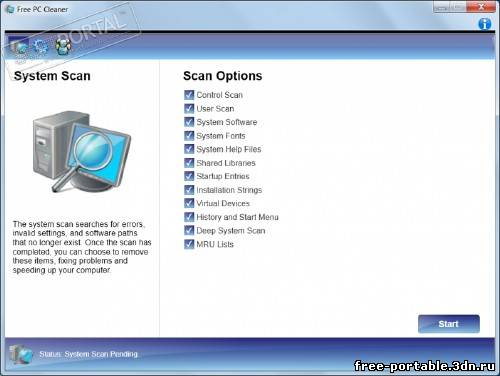This screenshot has height=376, width=500.
Task: Disable Startup Entries scanning
Action: [x=189, y=176]
